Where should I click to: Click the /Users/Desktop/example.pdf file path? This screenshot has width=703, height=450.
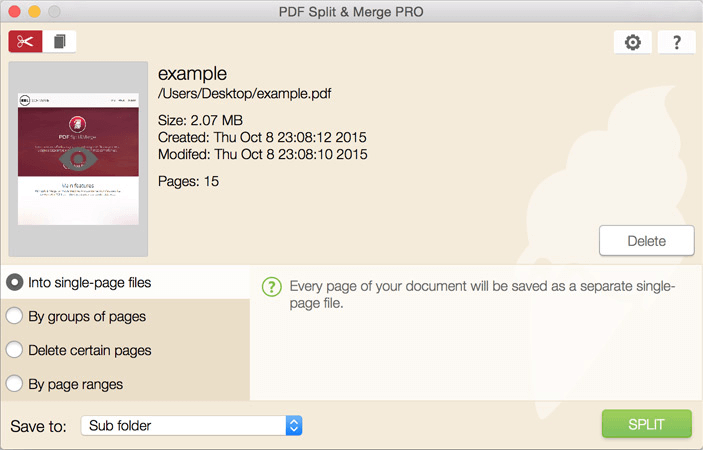pyautogui.click(x=244, y=94)
